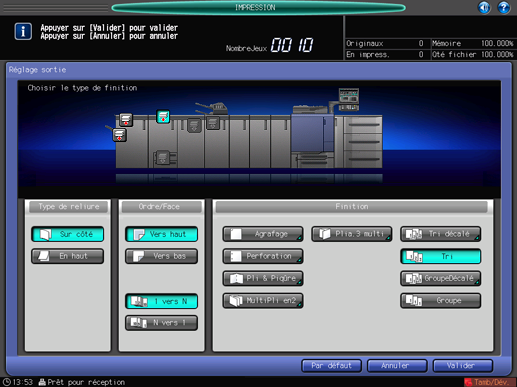Click the Valider button
Viewport: 517px width, 387px height.
(463, 366)
